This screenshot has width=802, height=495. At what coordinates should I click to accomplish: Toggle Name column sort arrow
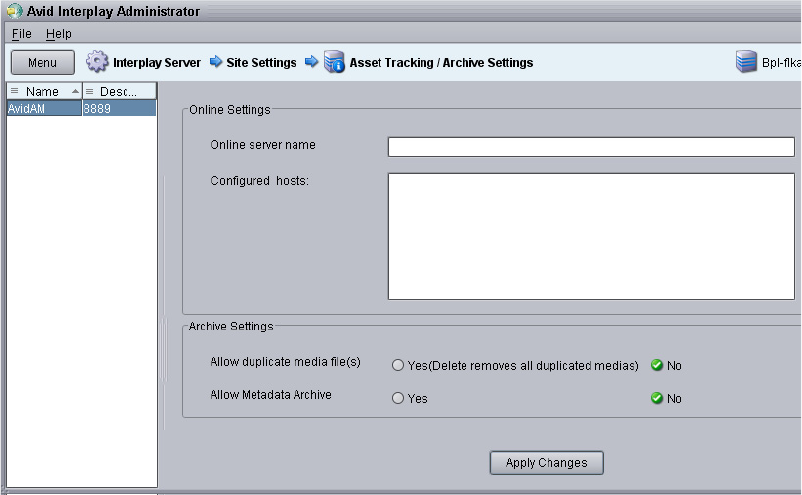coord(75,91)
